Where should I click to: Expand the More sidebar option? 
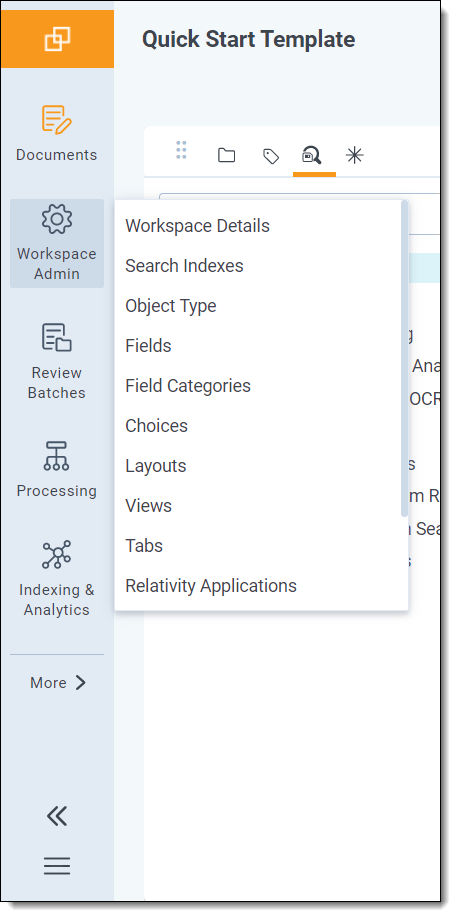(x=57, y=682)
